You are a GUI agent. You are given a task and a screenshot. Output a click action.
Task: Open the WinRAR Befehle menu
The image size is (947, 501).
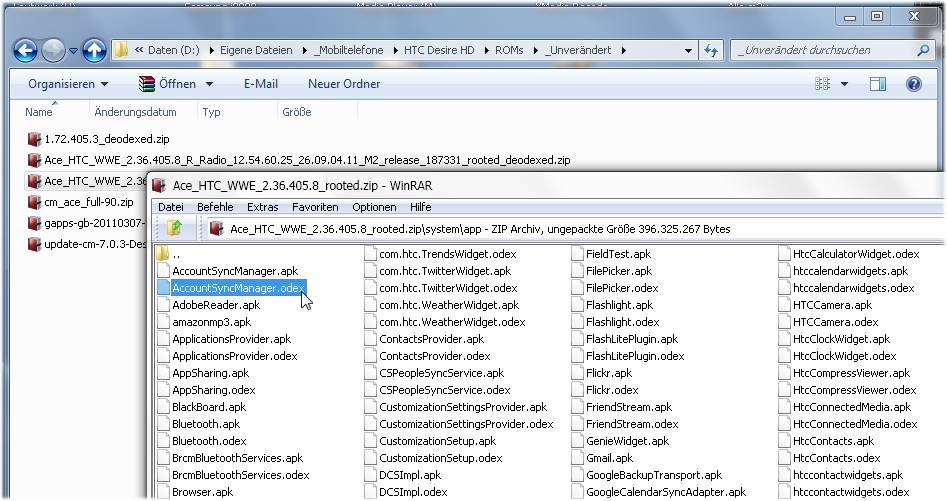point(215,207)
